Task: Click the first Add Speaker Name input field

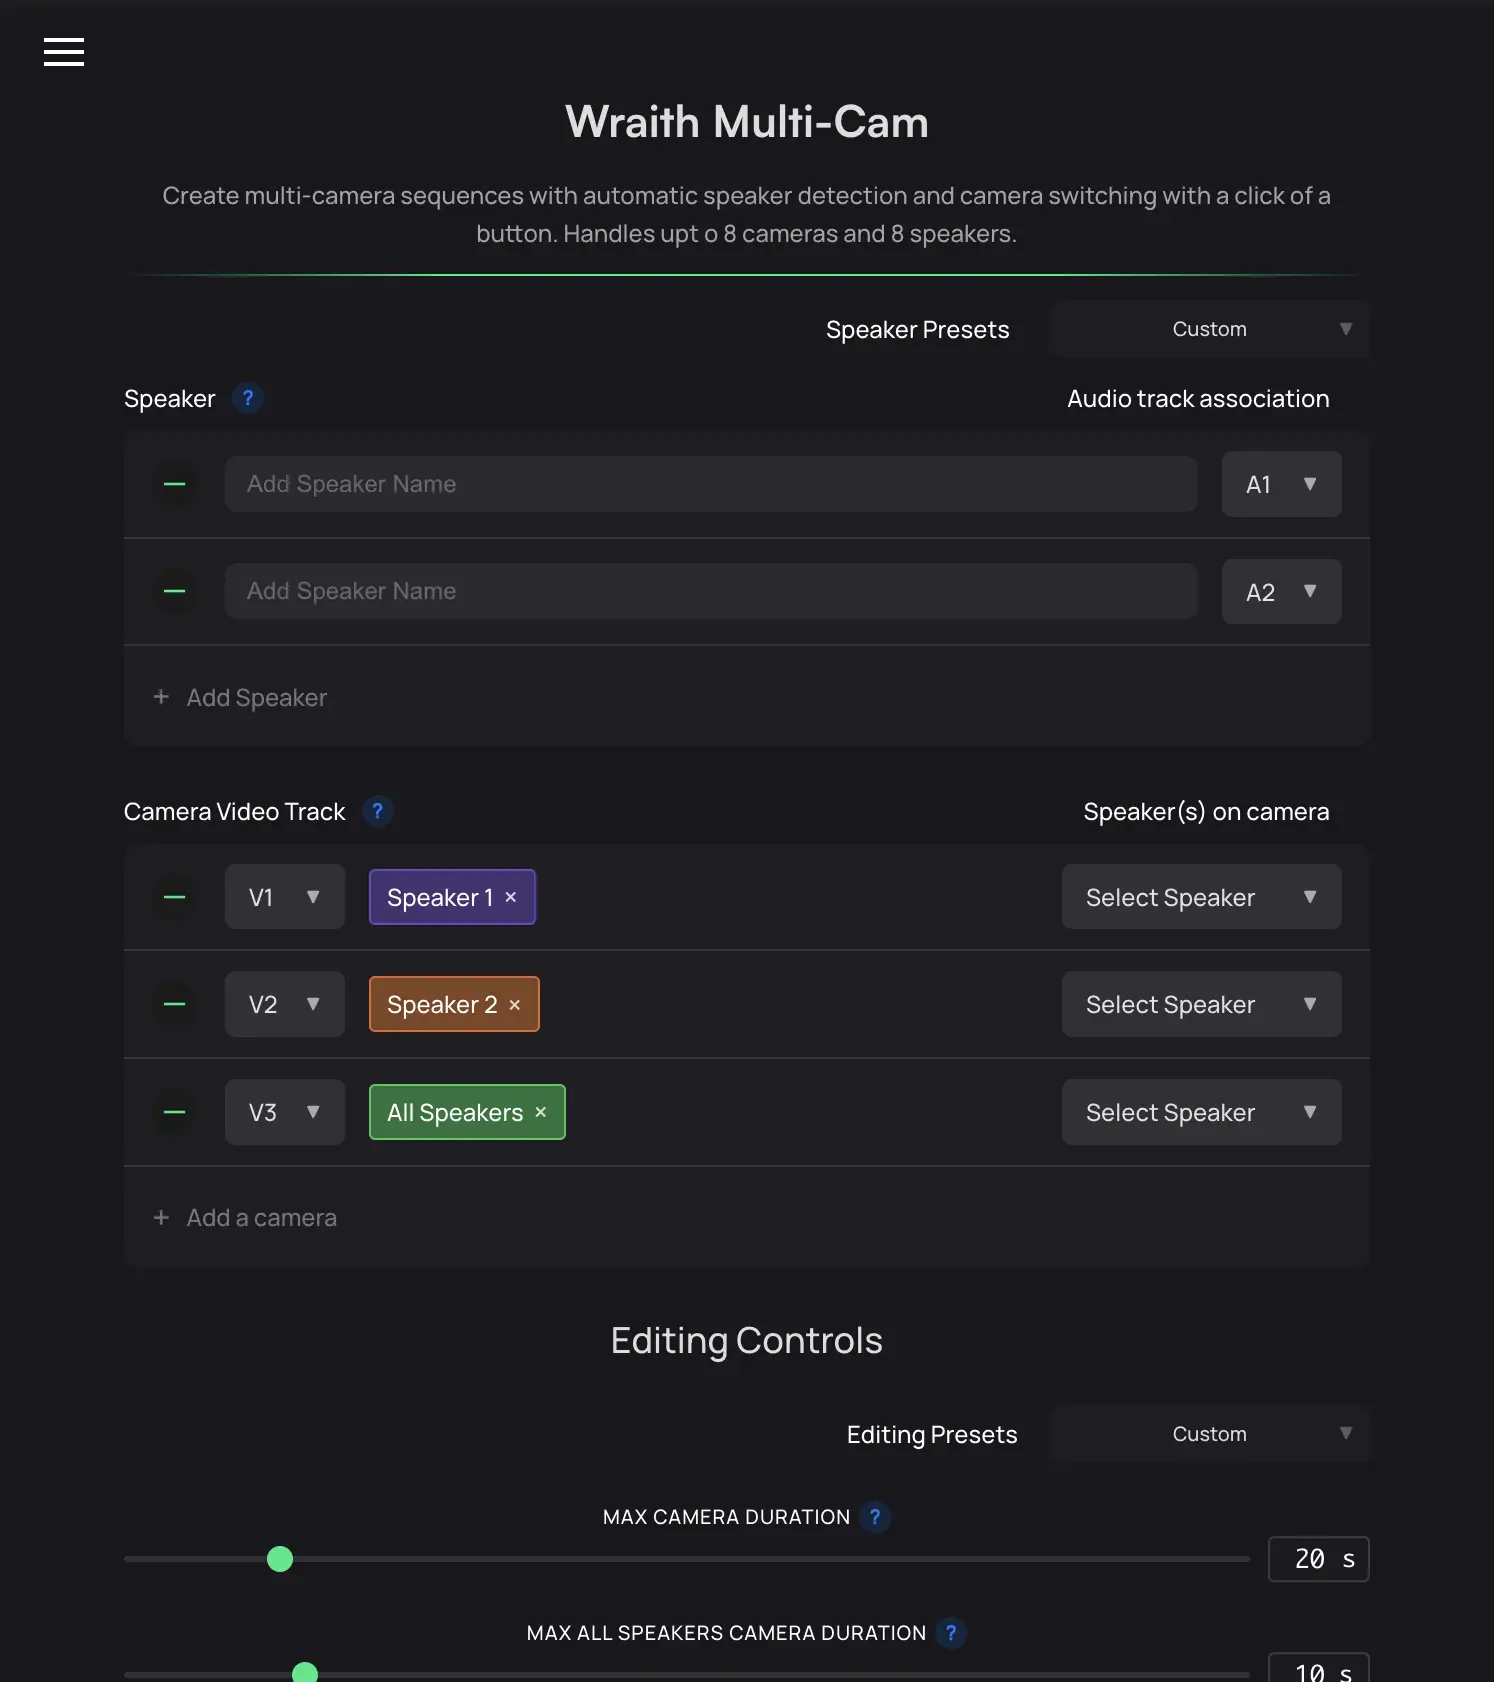Action: tap(710, 484)
